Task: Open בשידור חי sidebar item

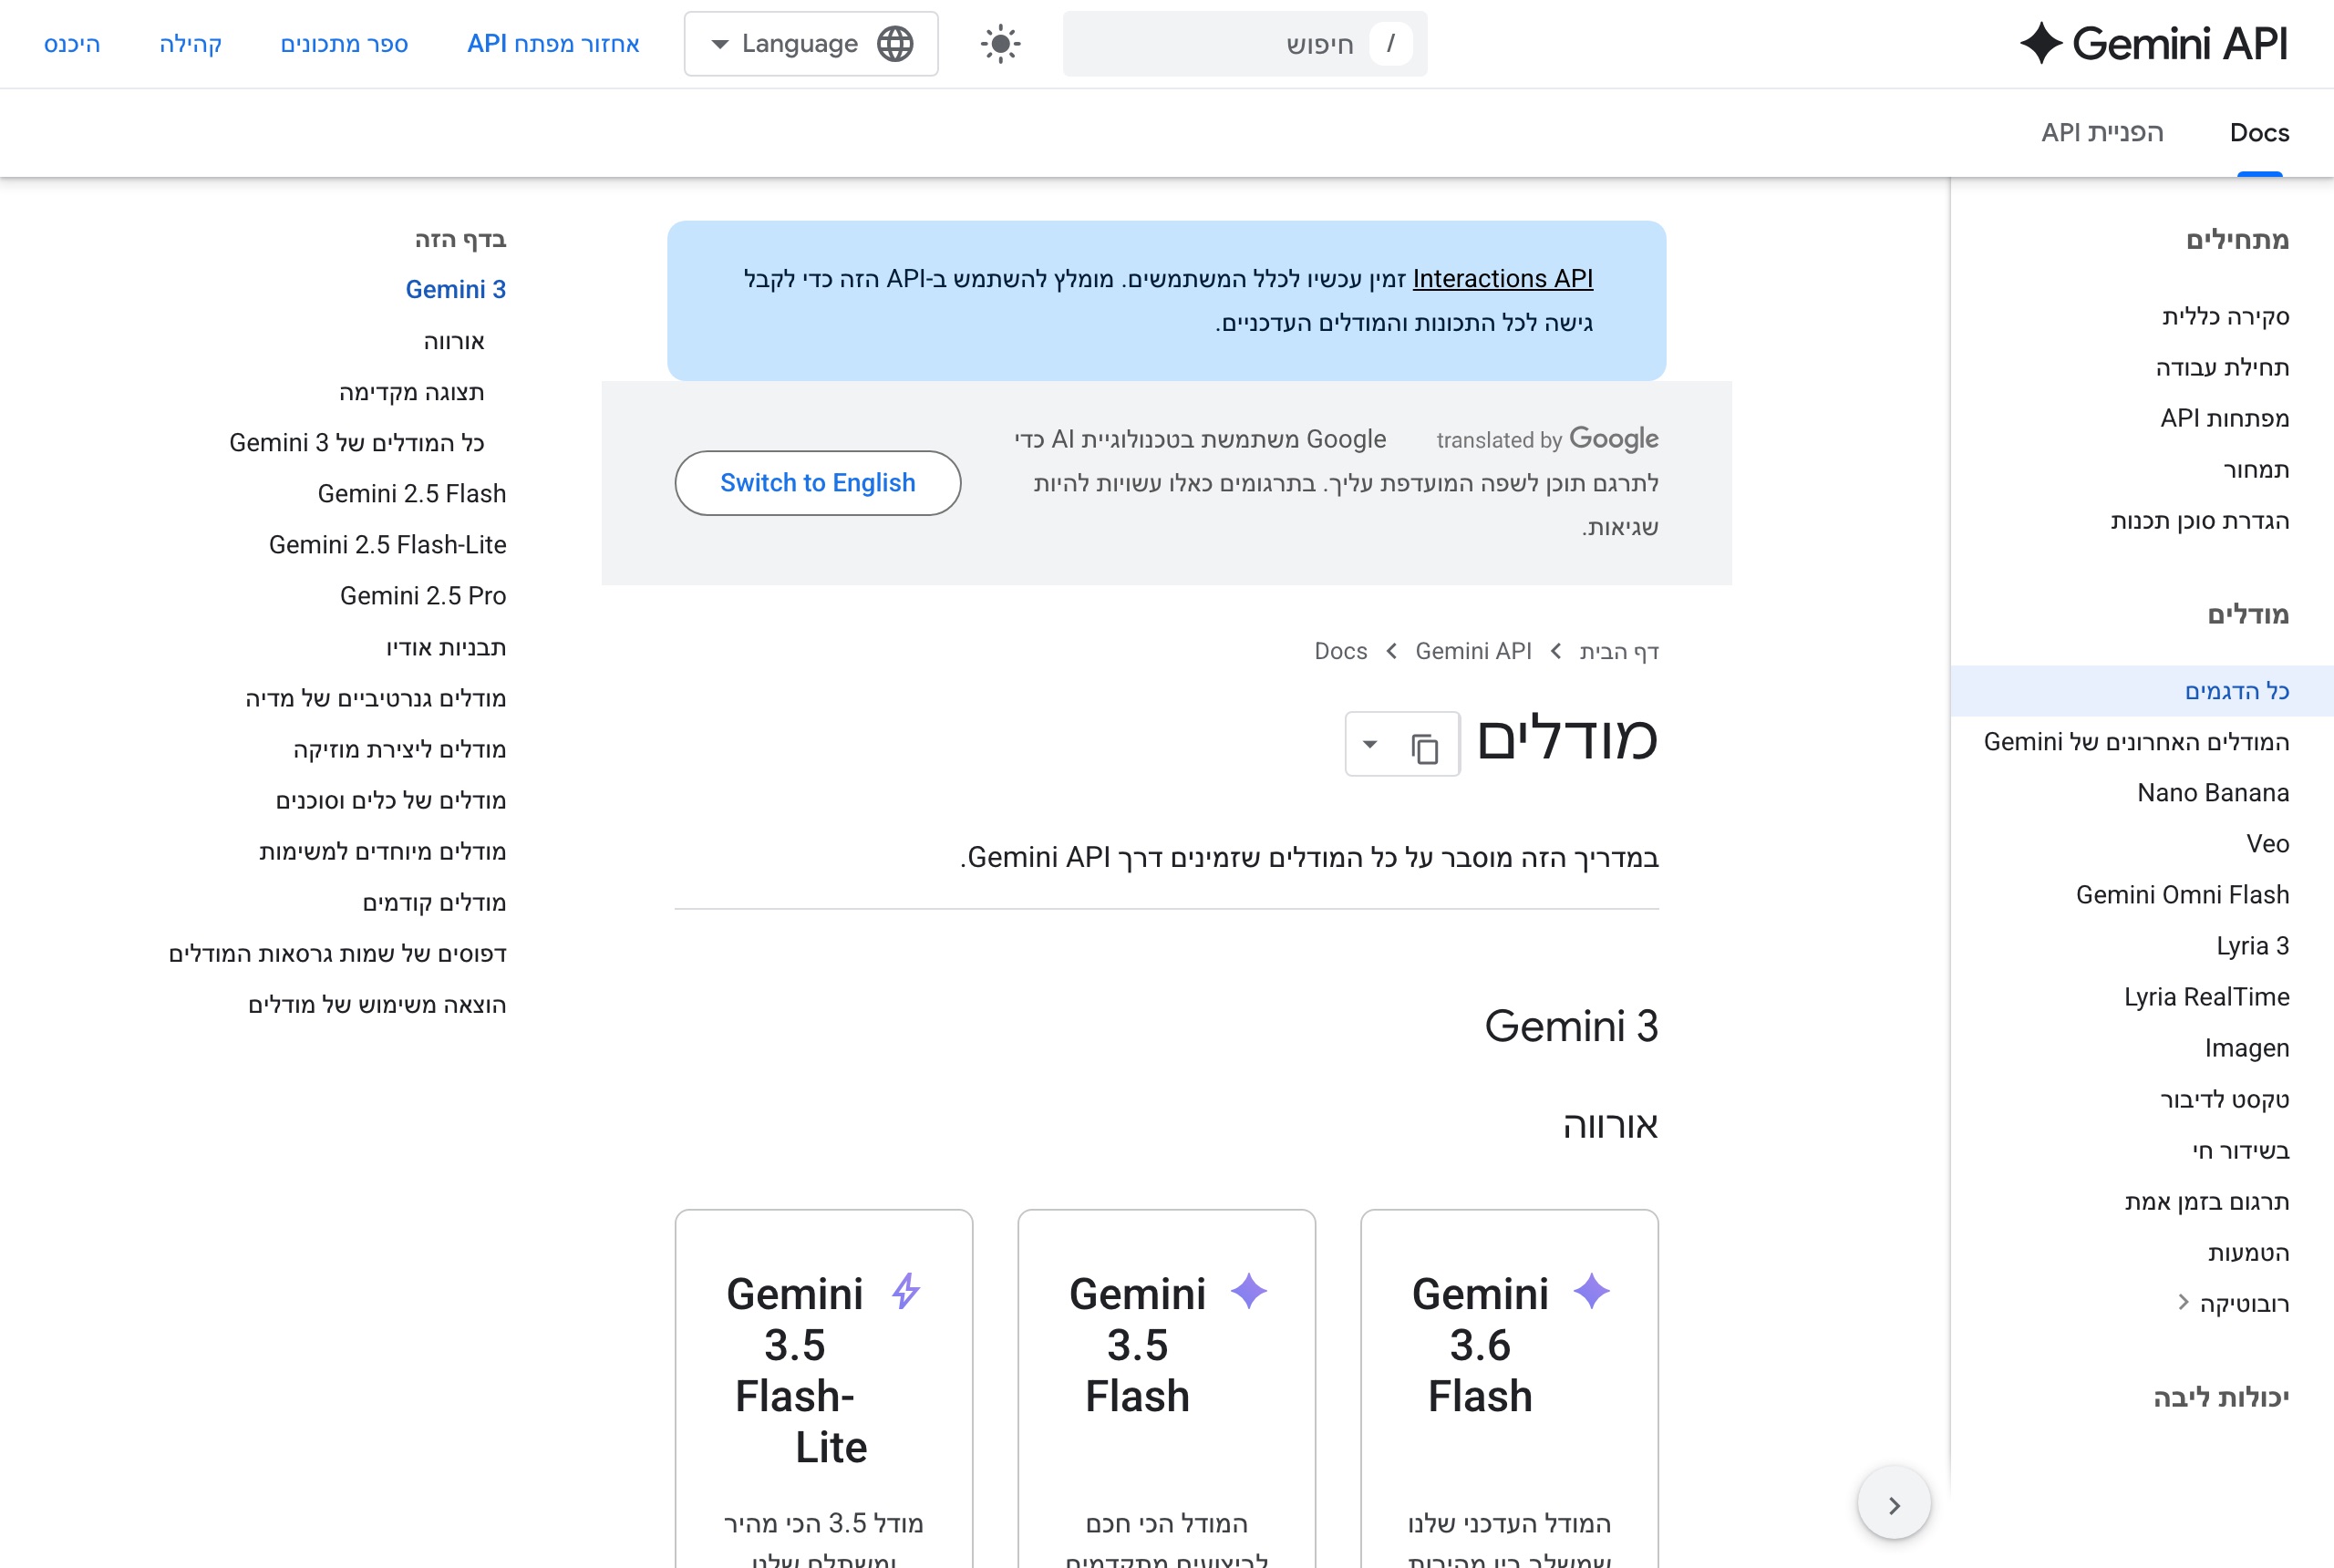Action: point(2240,1150)
